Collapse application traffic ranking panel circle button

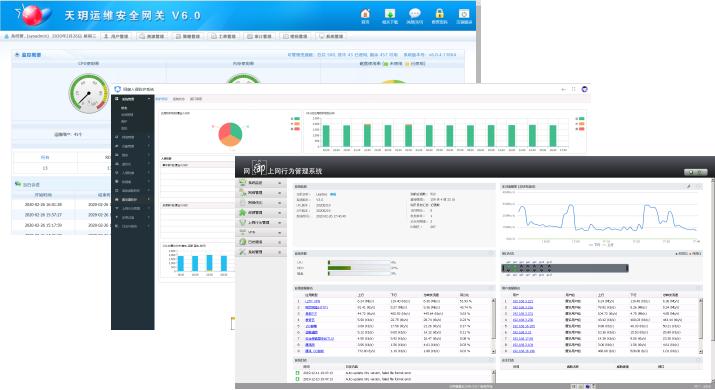(x=491, y=288)
